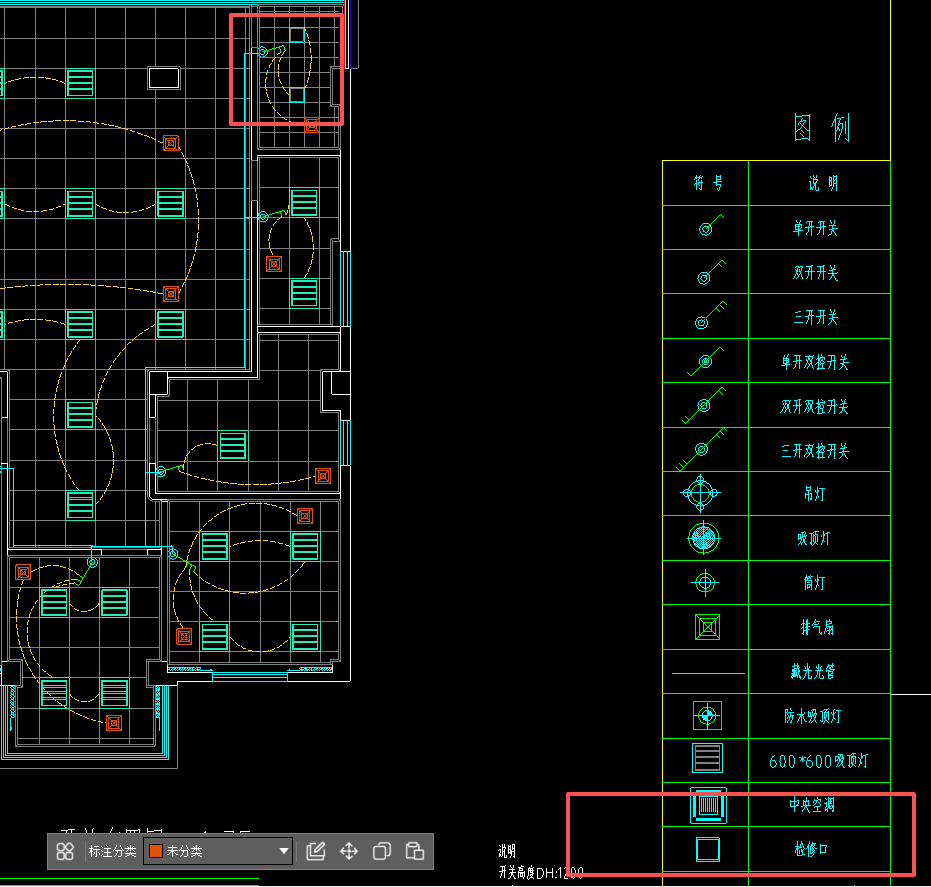Click the 筒灯 downlight symbol in legend
The image size is (931, 887).
tap(705, 583)
